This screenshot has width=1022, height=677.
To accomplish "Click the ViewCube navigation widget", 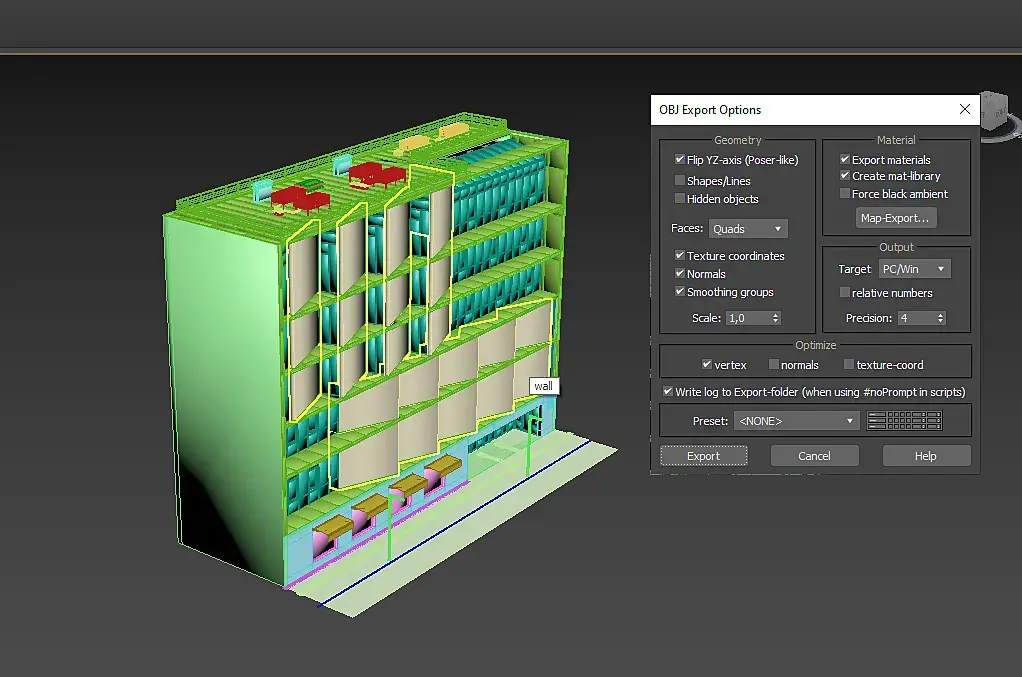I will coord(997,112).
